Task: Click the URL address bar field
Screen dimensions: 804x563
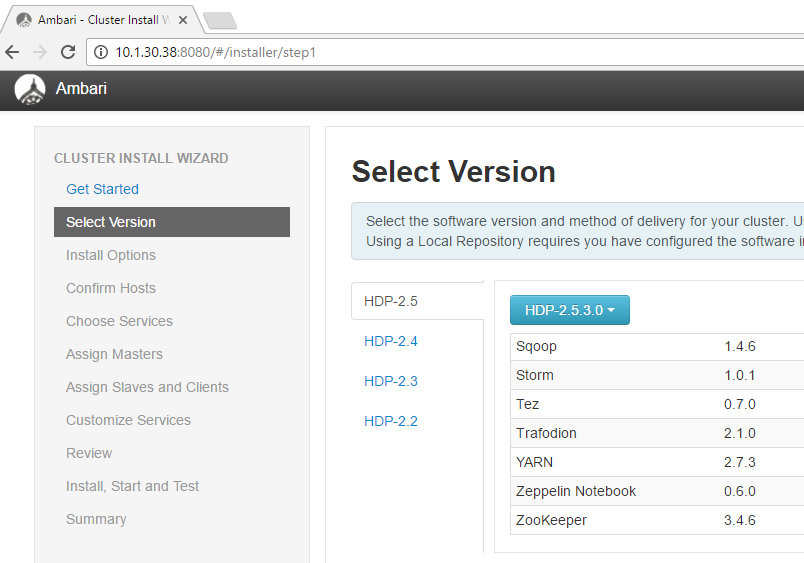Action: (450, 52)
